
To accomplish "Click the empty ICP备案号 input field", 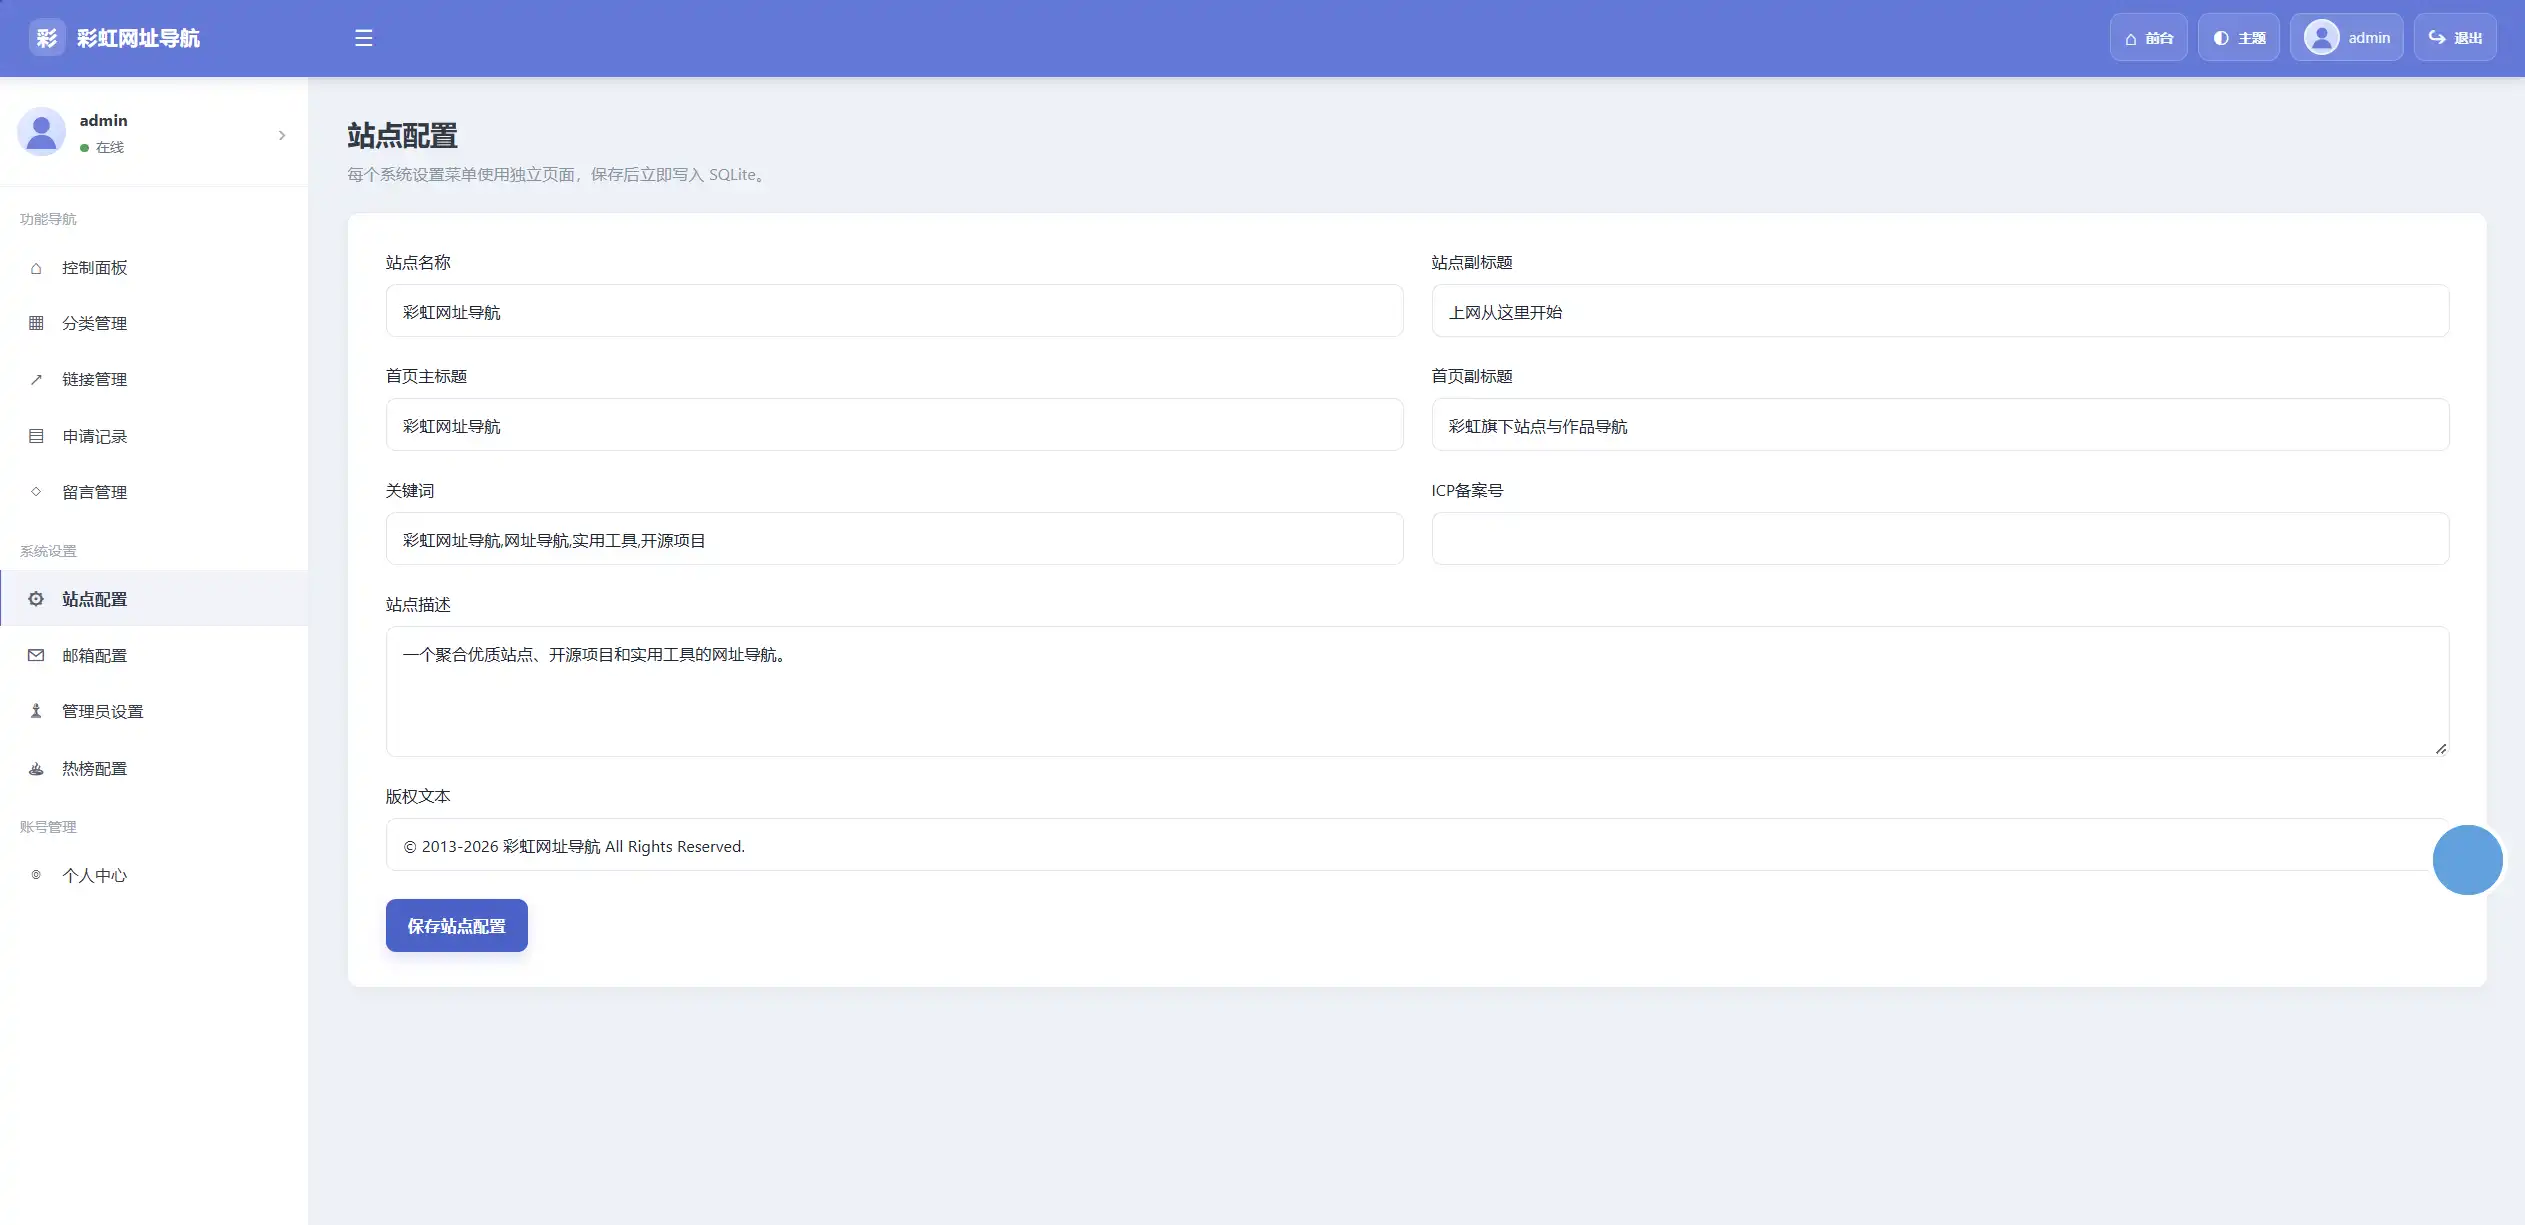I will coord(1940,539).
